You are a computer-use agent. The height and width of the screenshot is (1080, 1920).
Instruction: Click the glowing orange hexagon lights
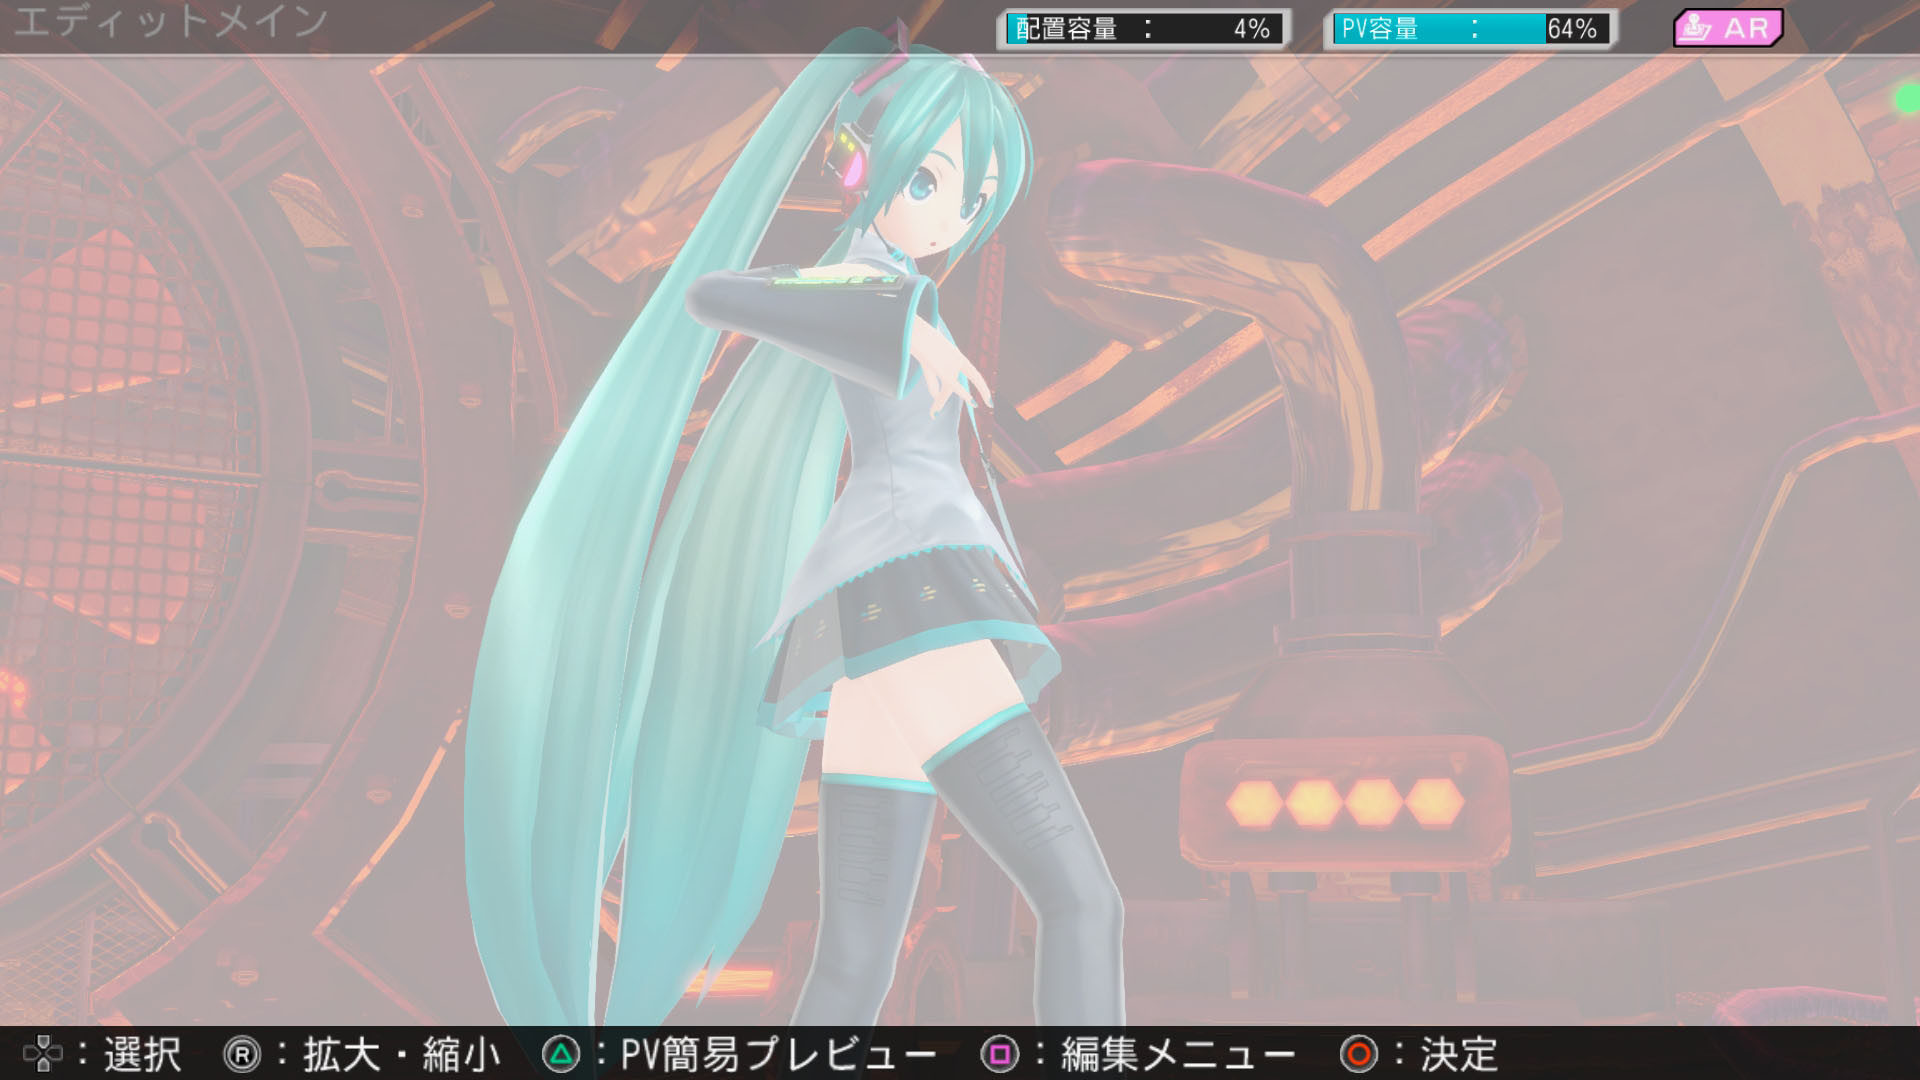point(1345,801)
